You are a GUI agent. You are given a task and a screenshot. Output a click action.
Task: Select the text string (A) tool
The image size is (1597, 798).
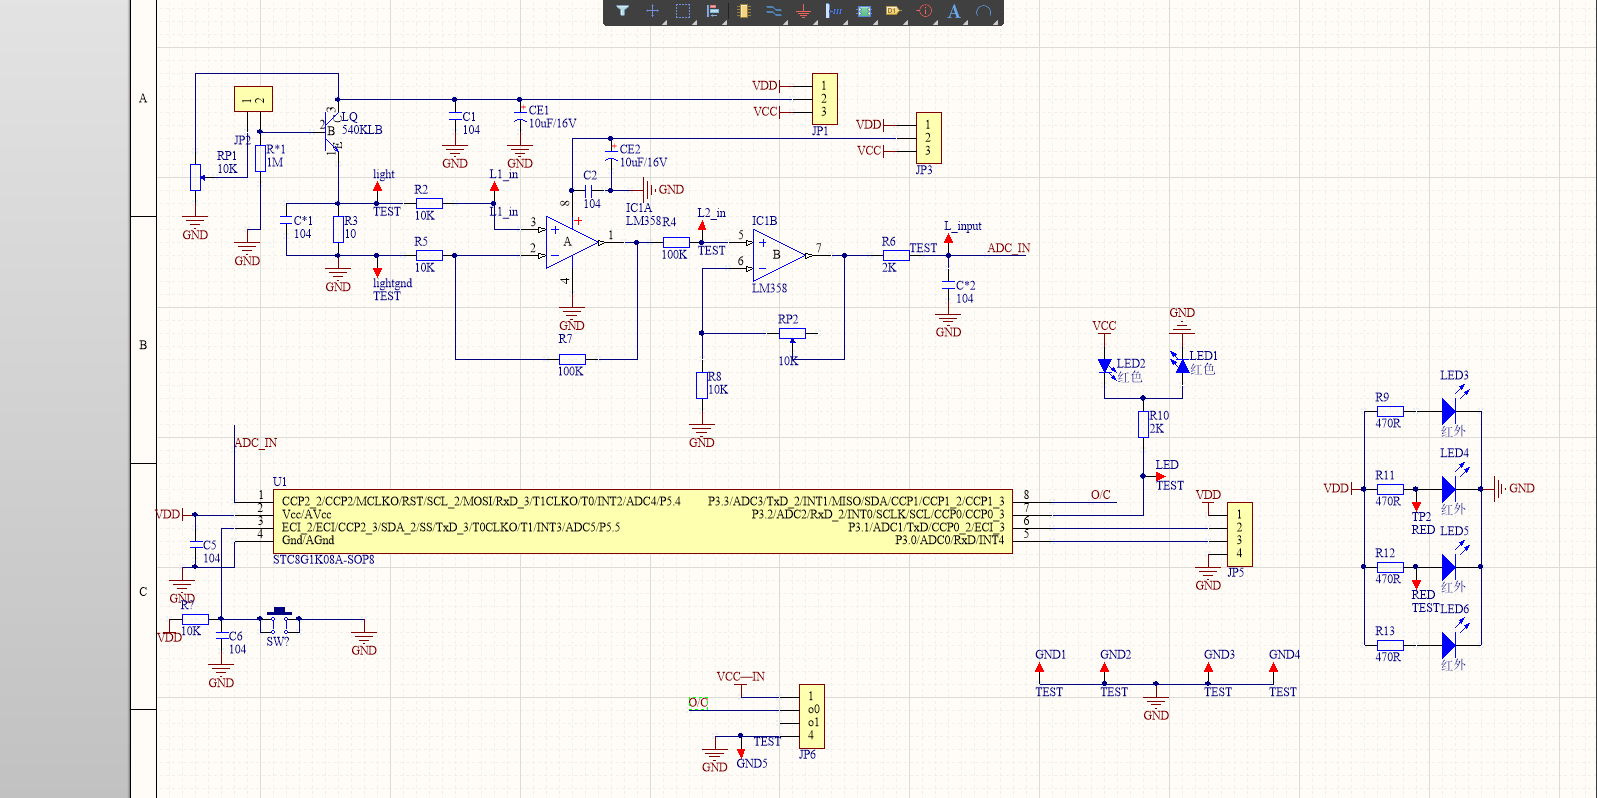click(x=954, y=11)
